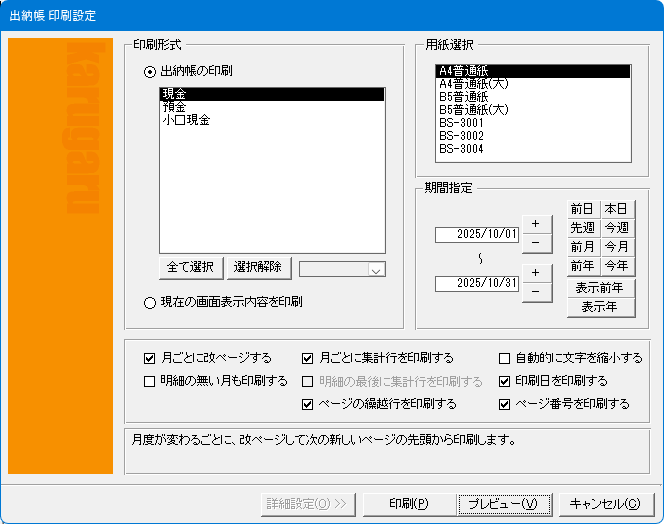
Task: Select 現在の画面表示内容を印刷 radio option
Action: [151, 301]
